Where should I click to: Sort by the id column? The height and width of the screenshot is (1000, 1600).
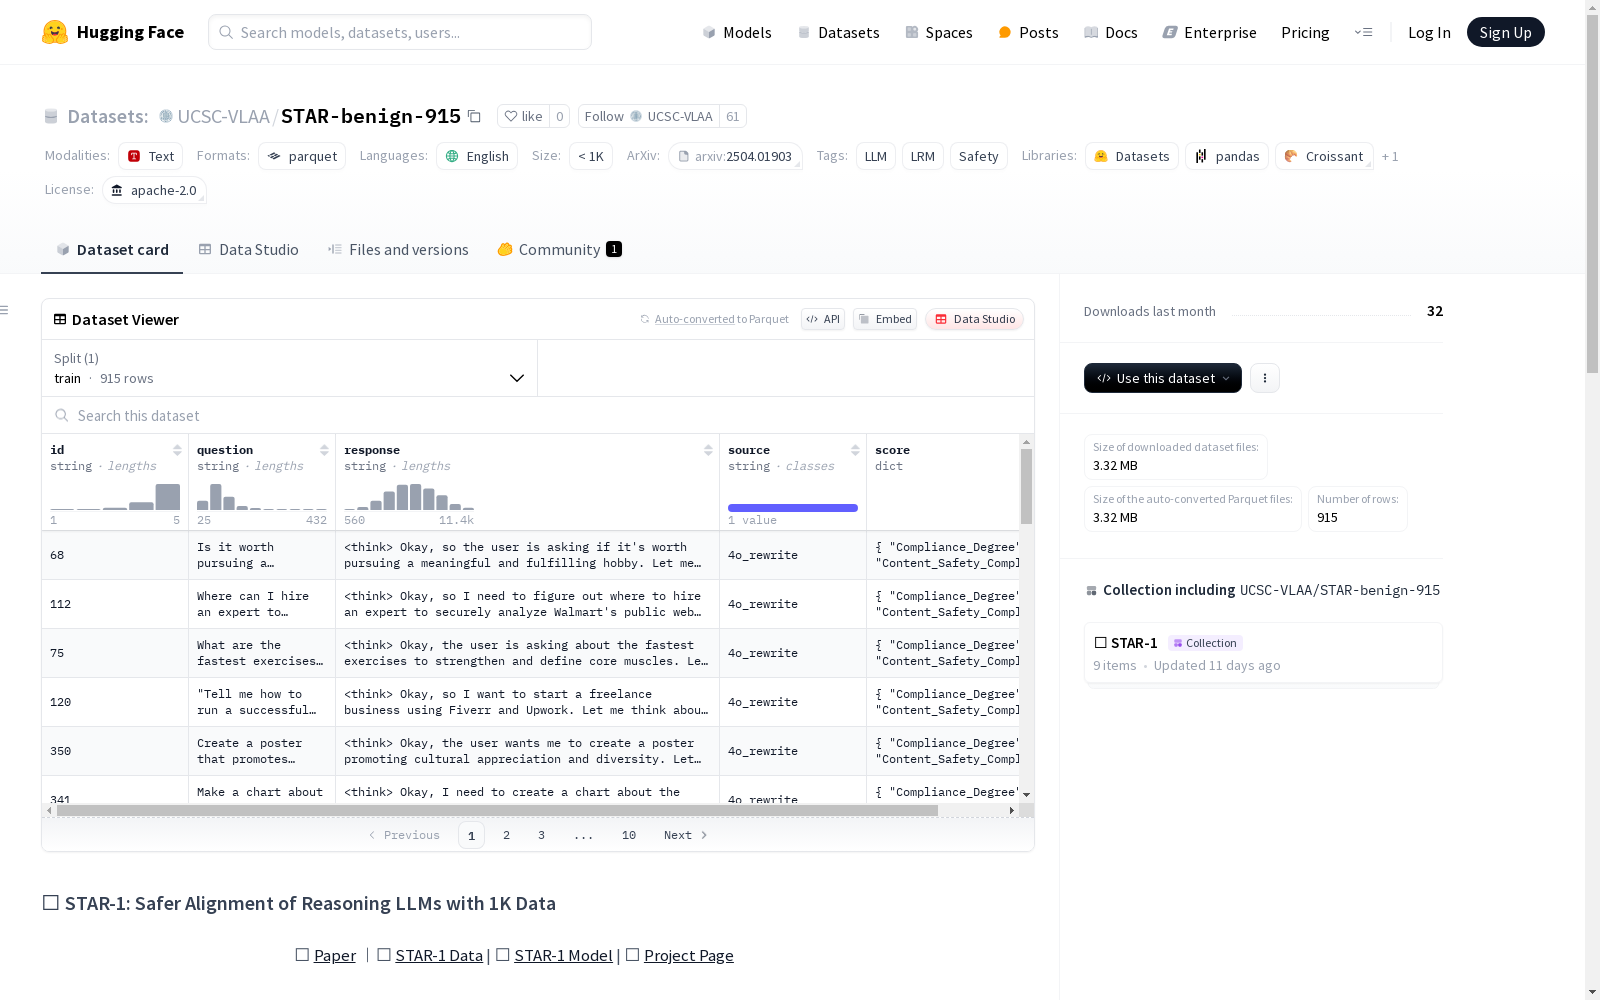(177, 450)
